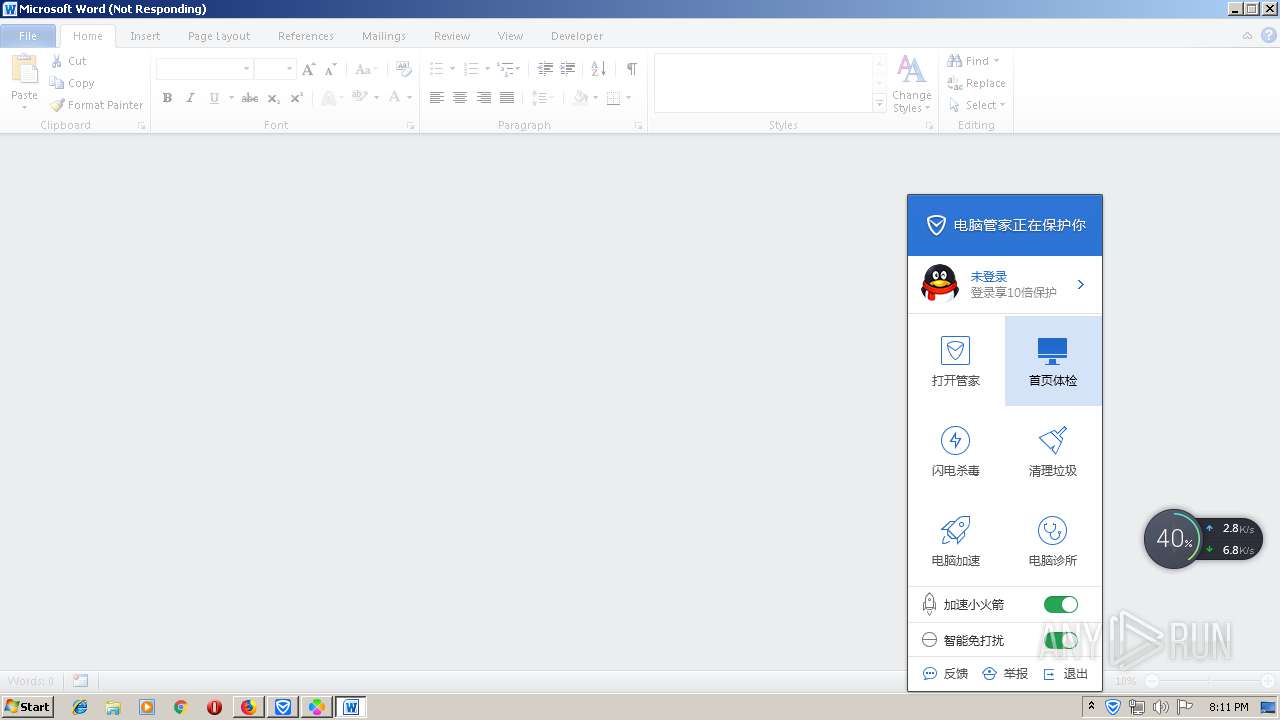Apply Superscript formatting
The width and height of the screenshot is (1280, 720).
pos(296,98)
